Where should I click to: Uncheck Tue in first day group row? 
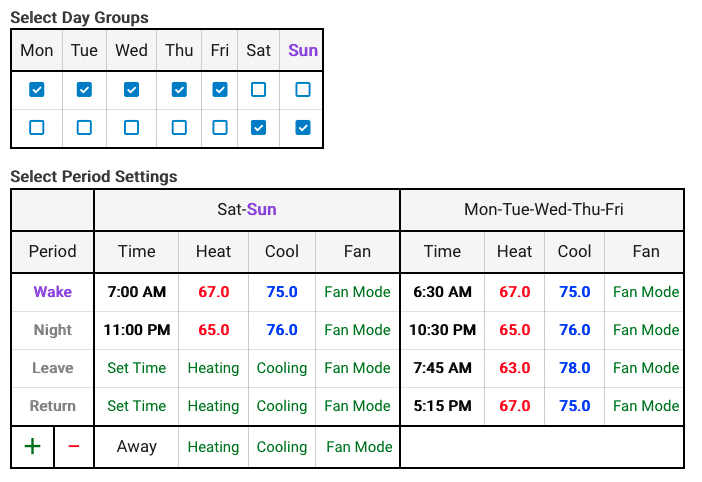point(84,90)
